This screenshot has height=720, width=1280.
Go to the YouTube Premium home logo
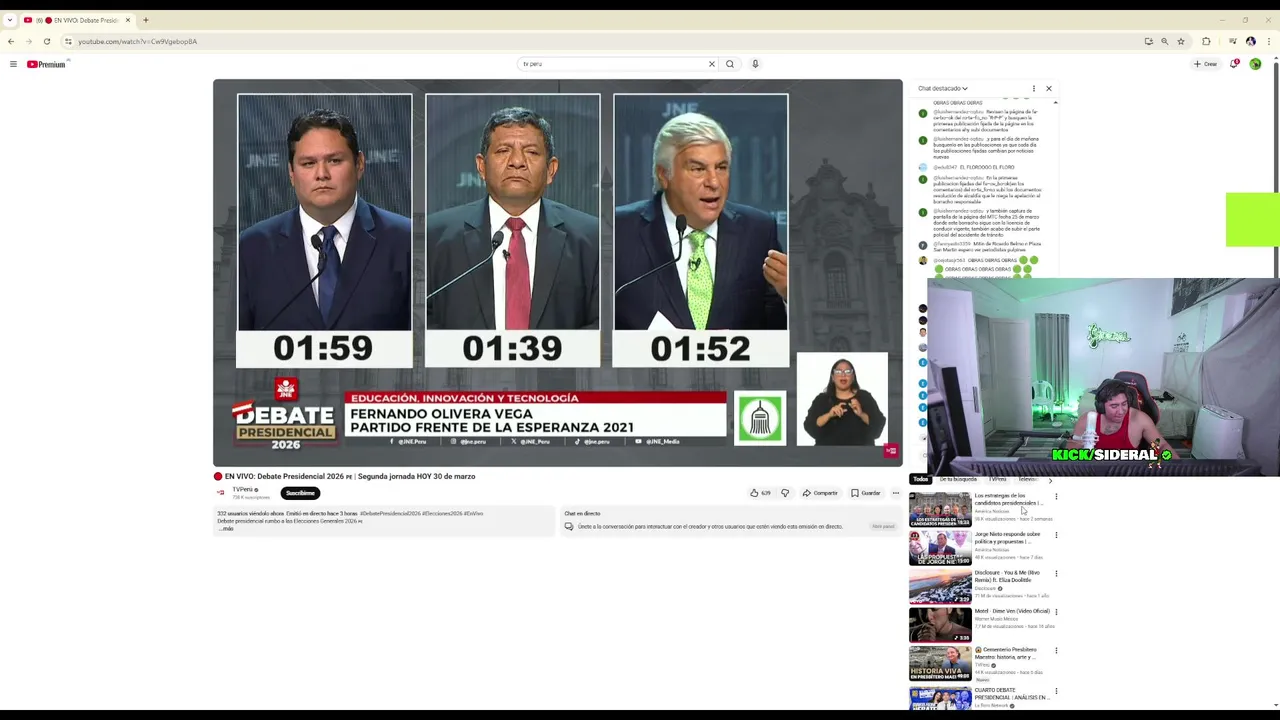46,64
